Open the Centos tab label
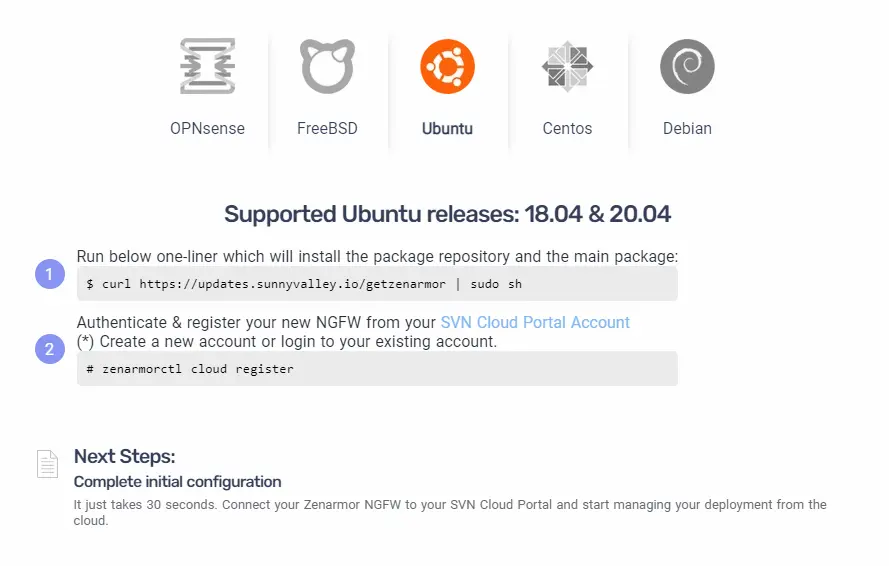This screenshot has height=566, width=889. pos(567,128)
